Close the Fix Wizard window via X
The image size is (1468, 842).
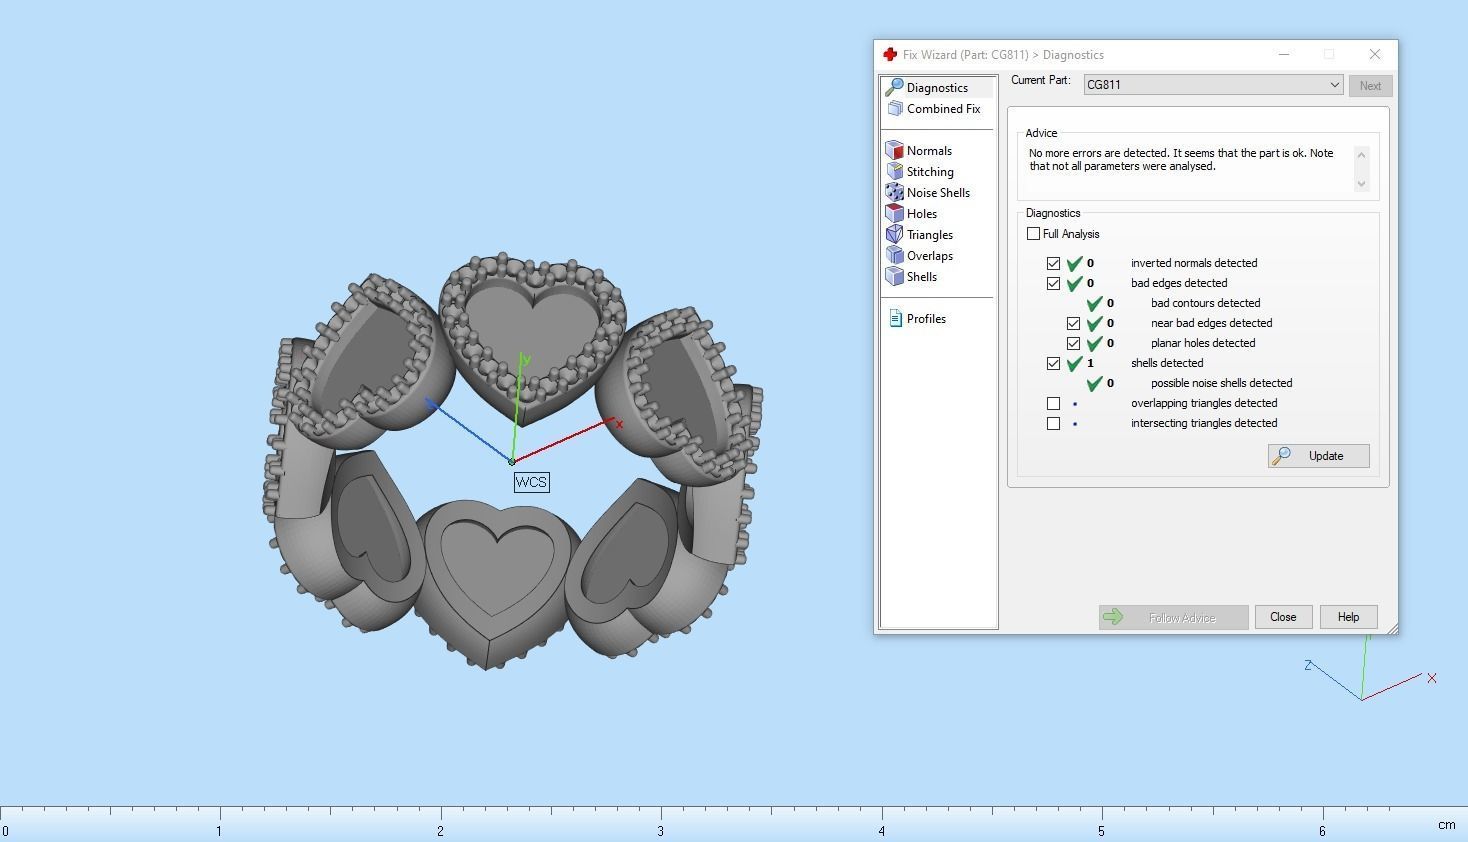(1375, 54)
